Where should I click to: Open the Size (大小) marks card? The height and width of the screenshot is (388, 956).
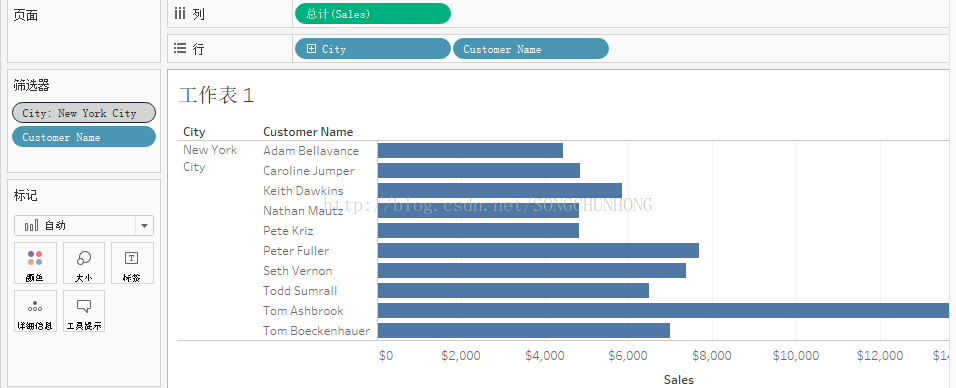coord(84,263)
